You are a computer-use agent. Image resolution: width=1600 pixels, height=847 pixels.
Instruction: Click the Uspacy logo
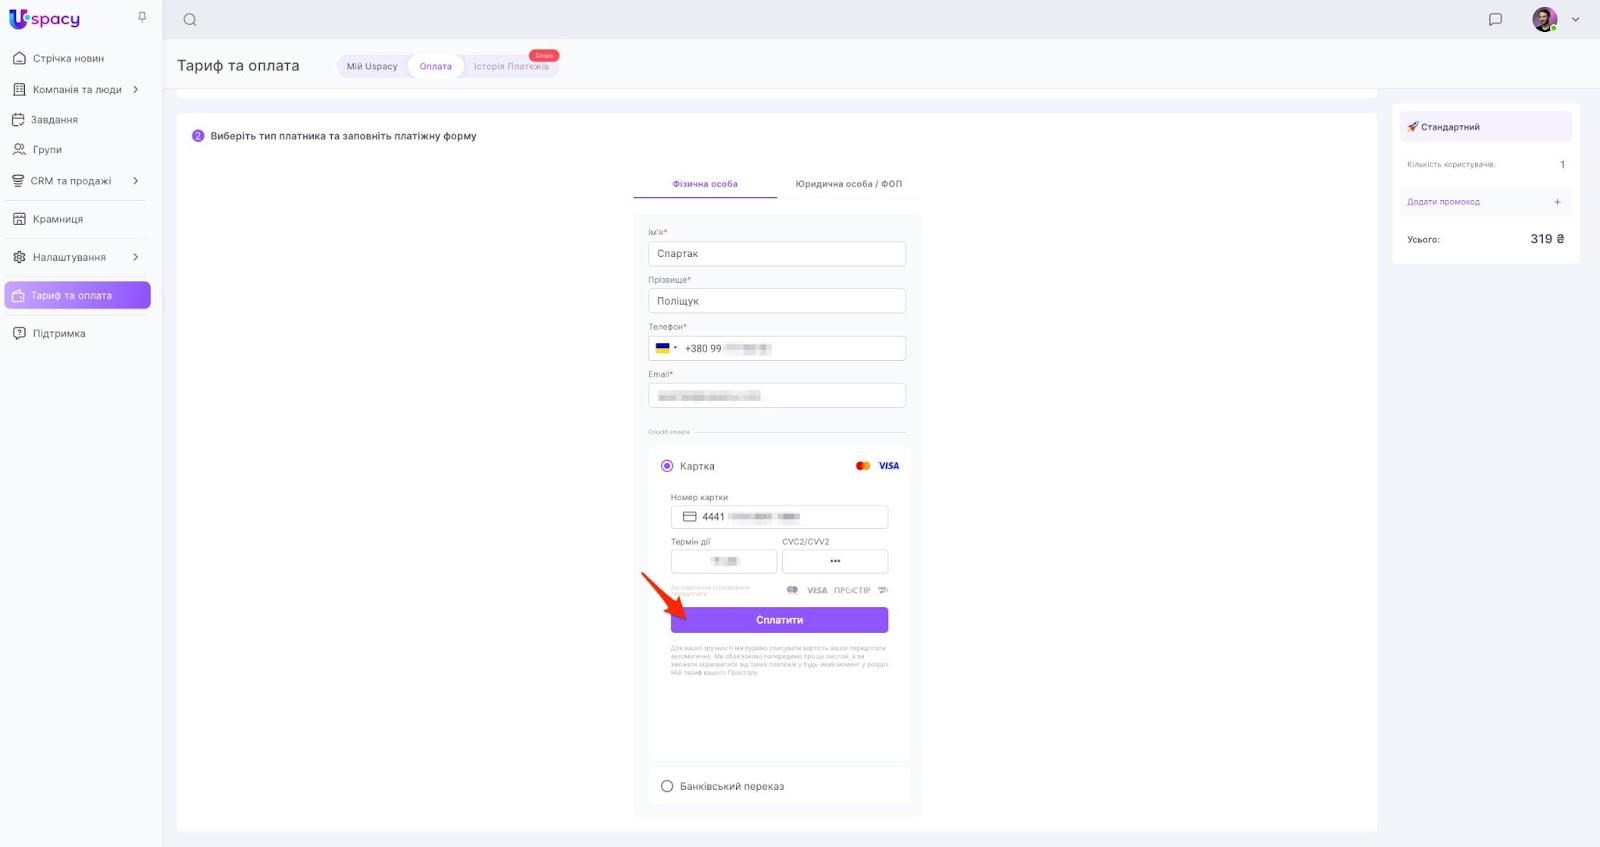coord(45,19)
